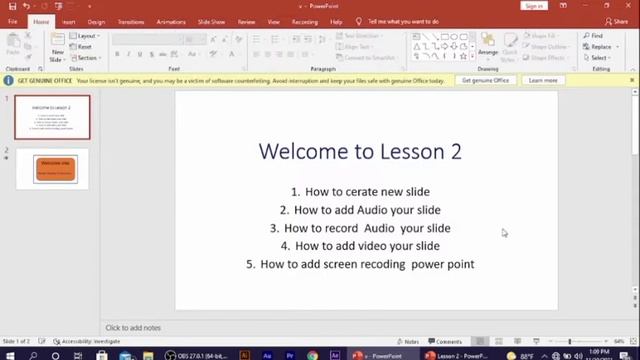Select slide 1 thumbnail
The image size is (640, 360).
52,117
